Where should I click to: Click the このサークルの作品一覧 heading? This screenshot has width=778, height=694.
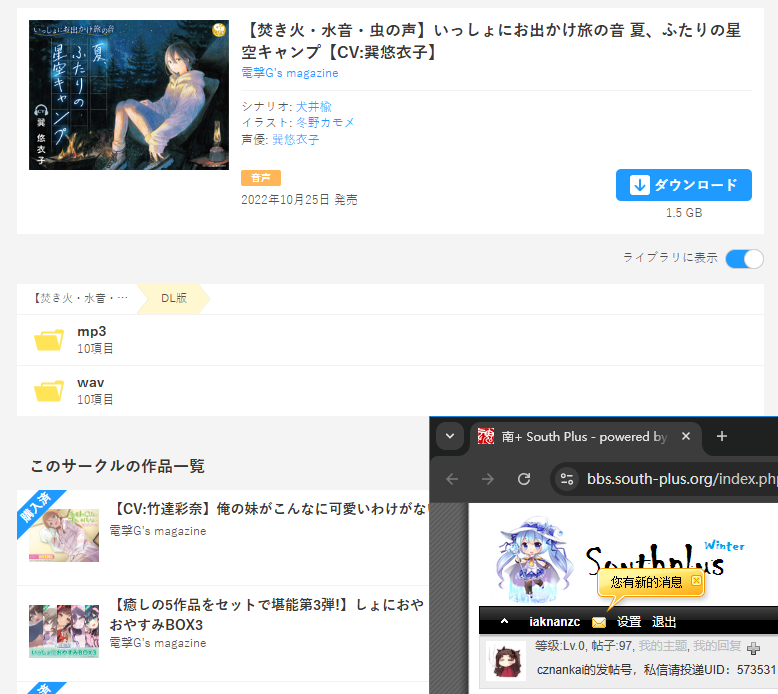(x=118, y=466)
